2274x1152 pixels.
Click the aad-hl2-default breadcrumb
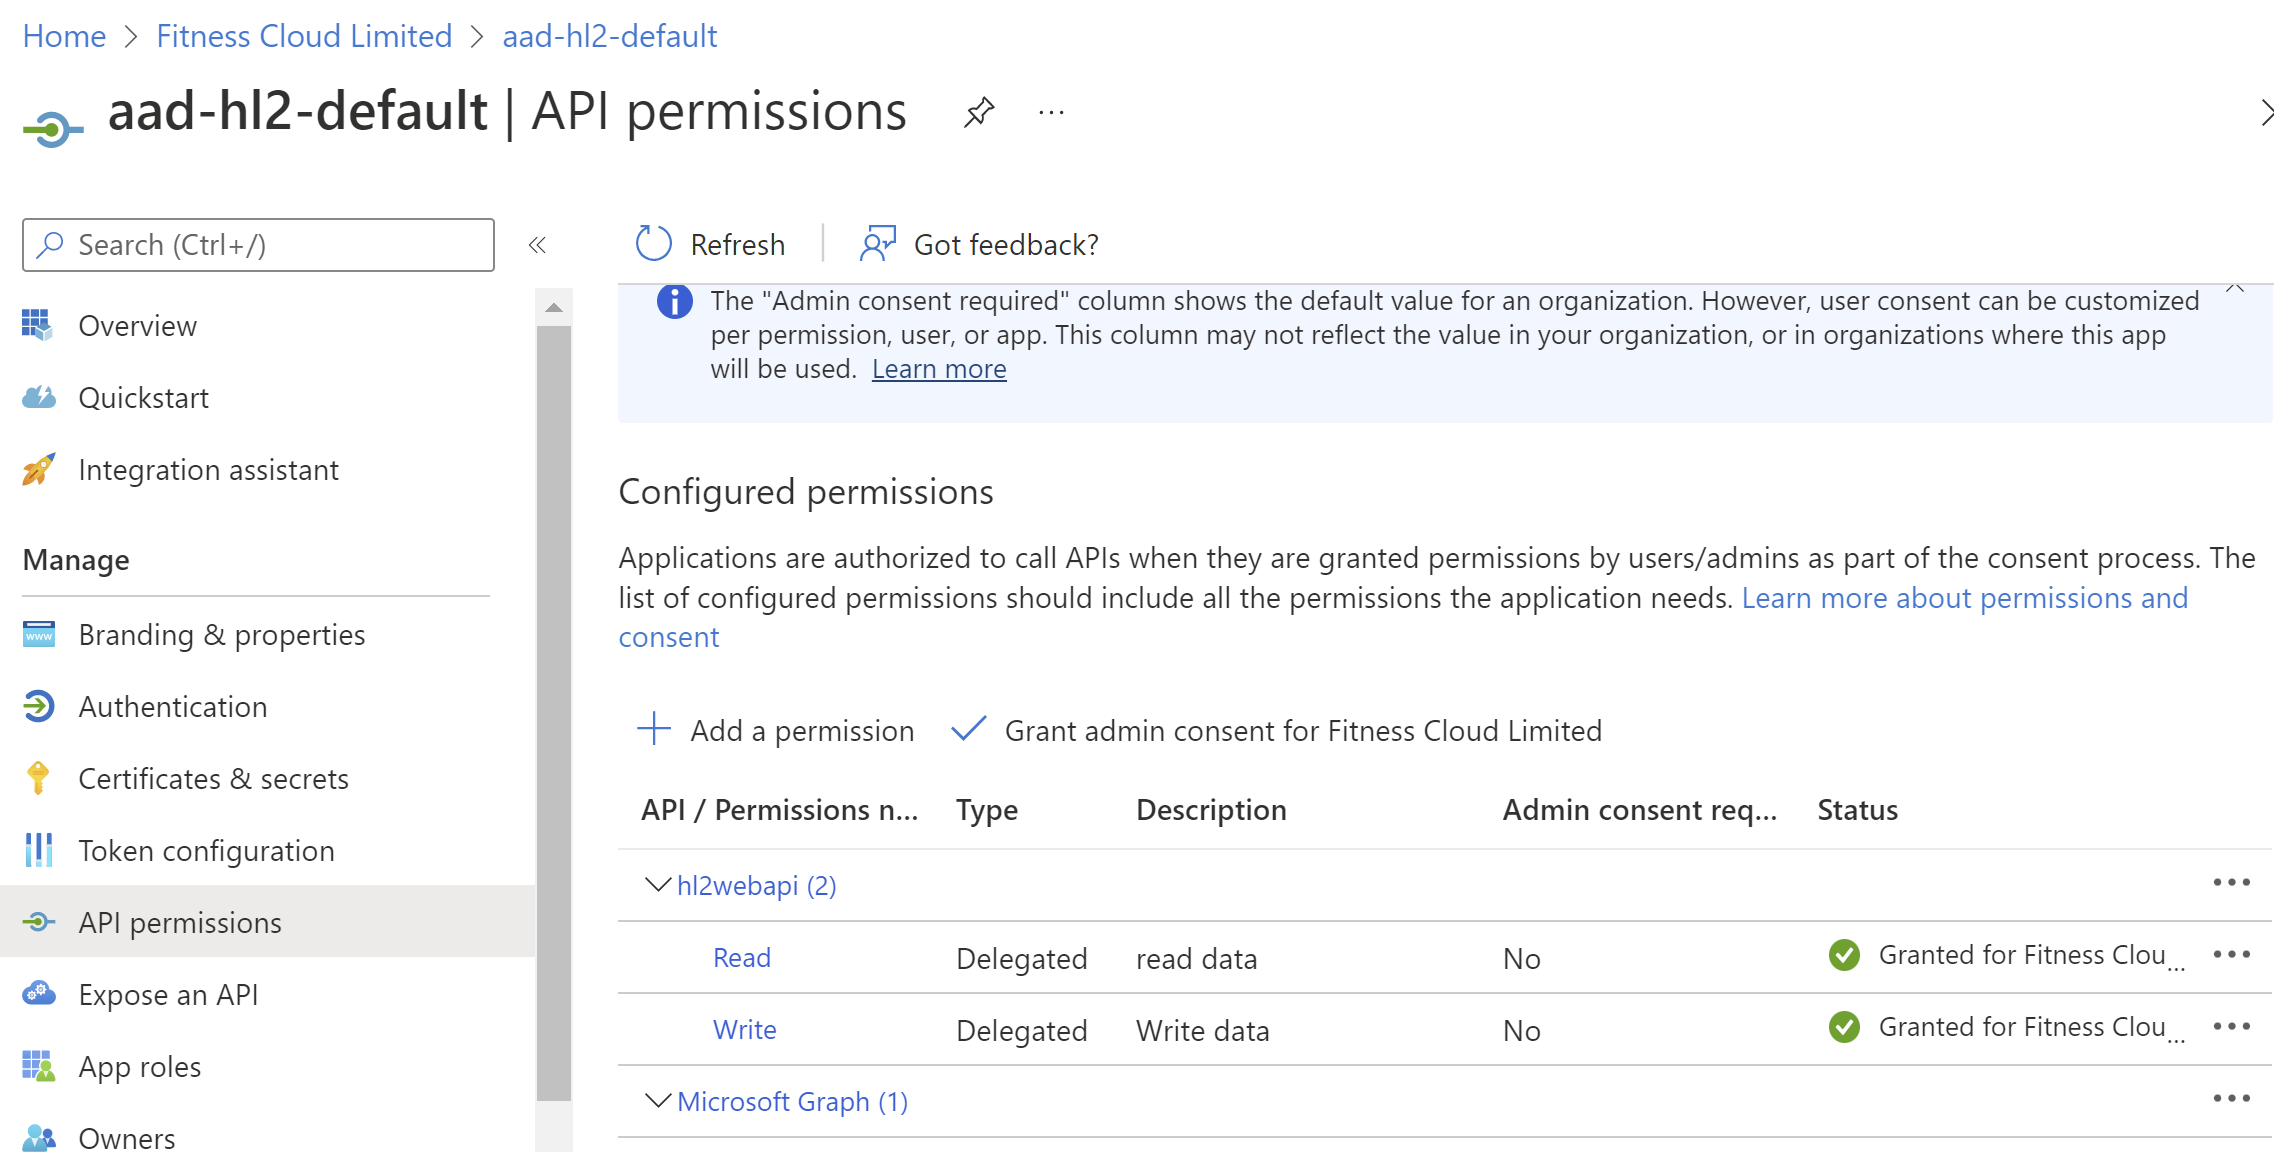[610, 36]
